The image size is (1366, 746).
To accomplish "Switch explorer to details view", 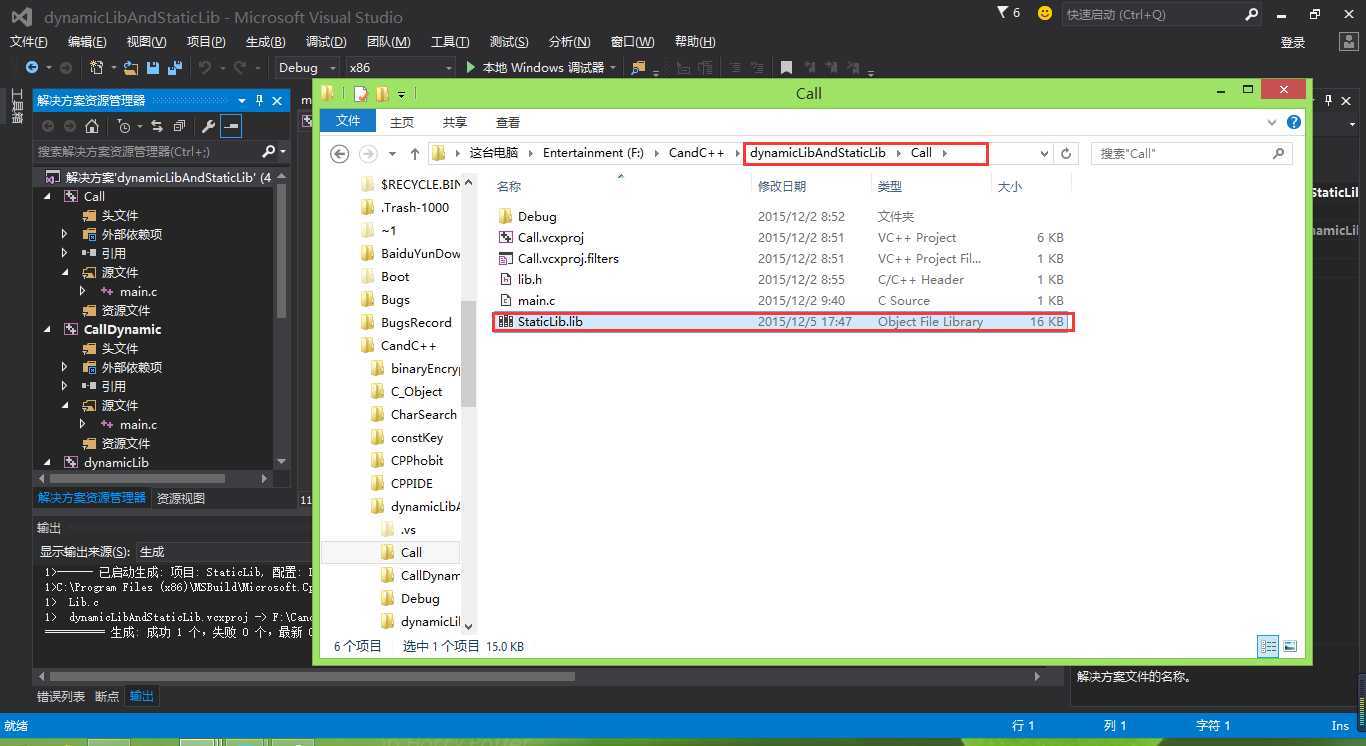I will (1268, 646).
